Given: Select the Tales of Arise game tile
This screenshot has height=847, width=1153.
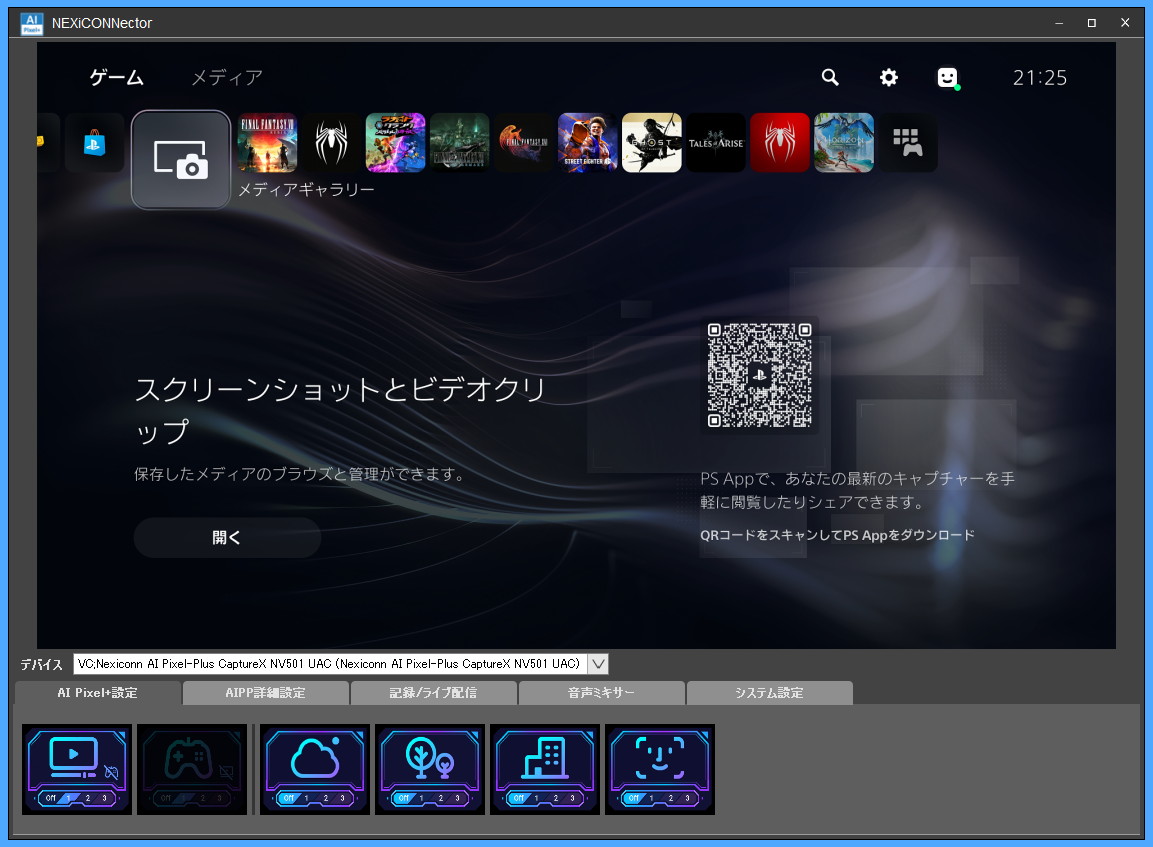Looking at the screenshot, I should click(x=715, y=143).
